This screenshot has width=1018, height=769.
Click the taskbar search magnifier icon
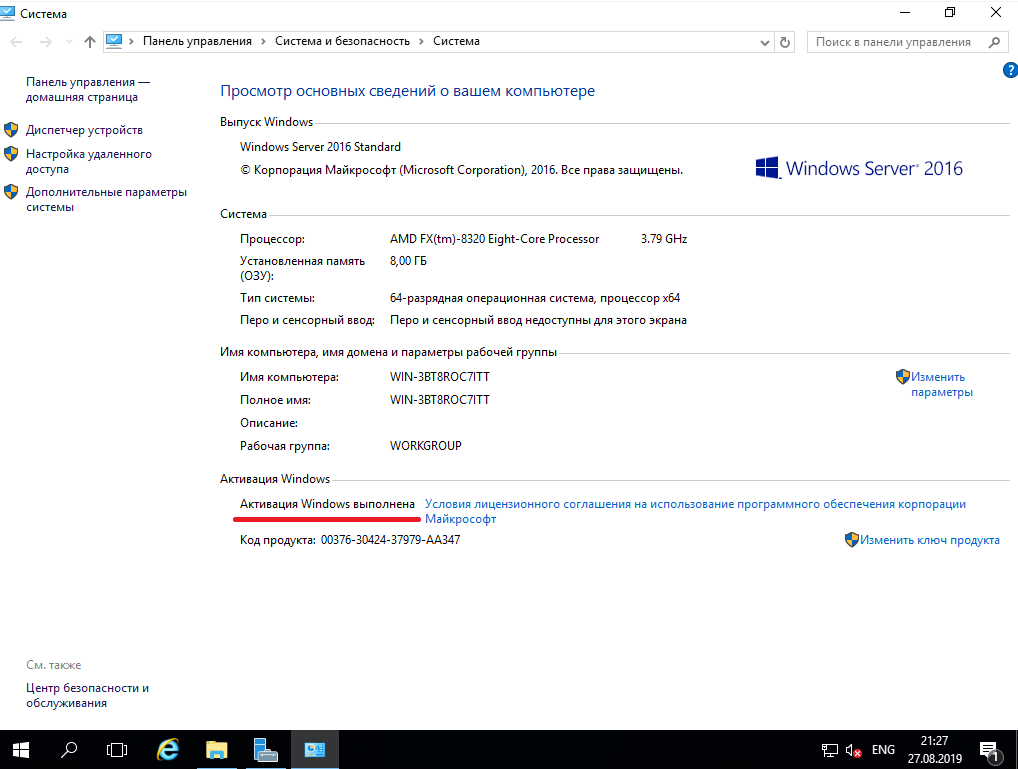coord(70,749)
